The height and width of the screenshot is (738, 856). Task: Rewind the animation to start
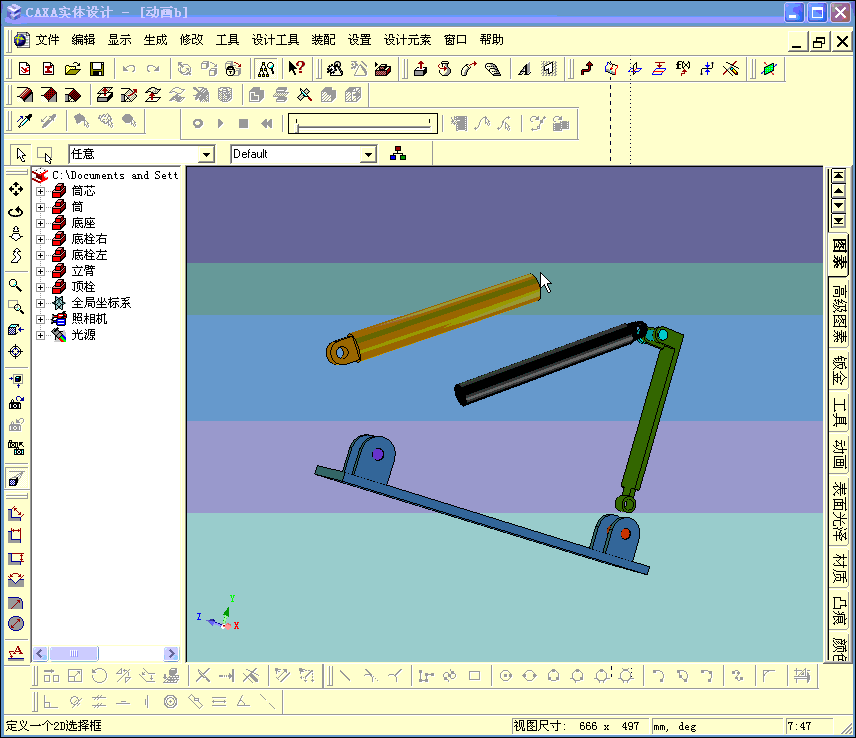266,124
